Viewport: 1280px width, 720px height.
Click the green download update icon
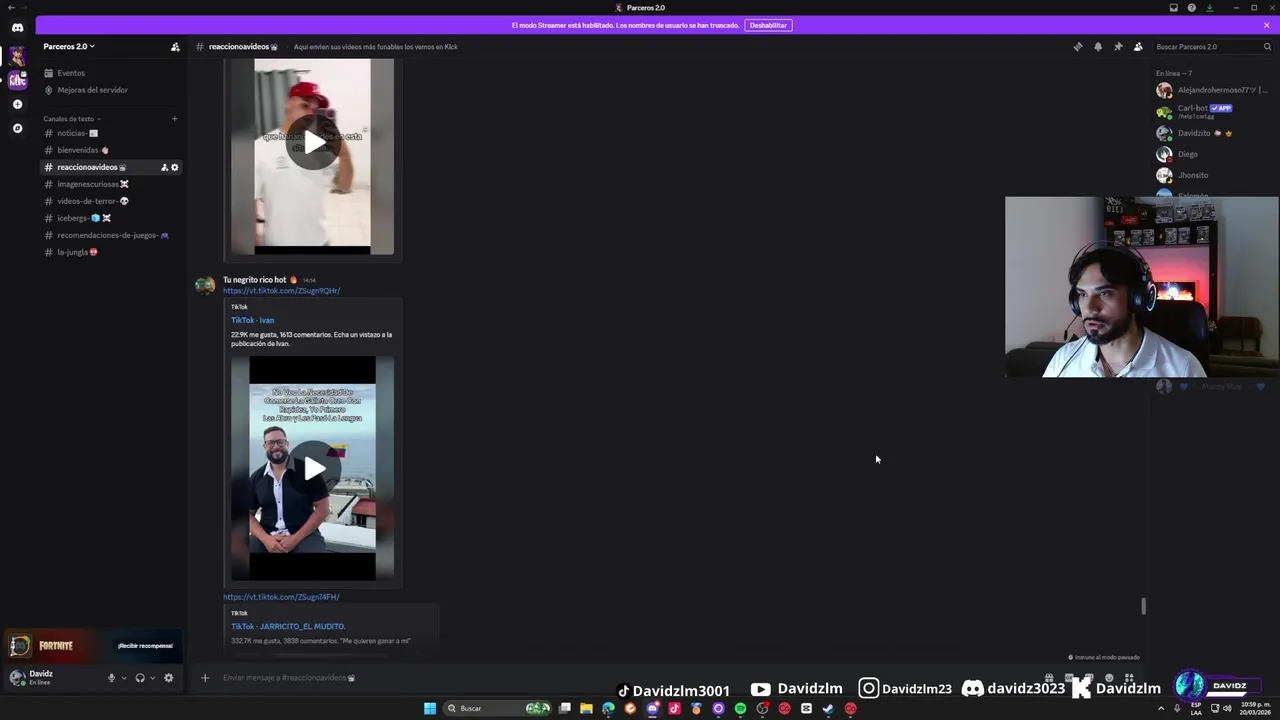point(1210,8)
